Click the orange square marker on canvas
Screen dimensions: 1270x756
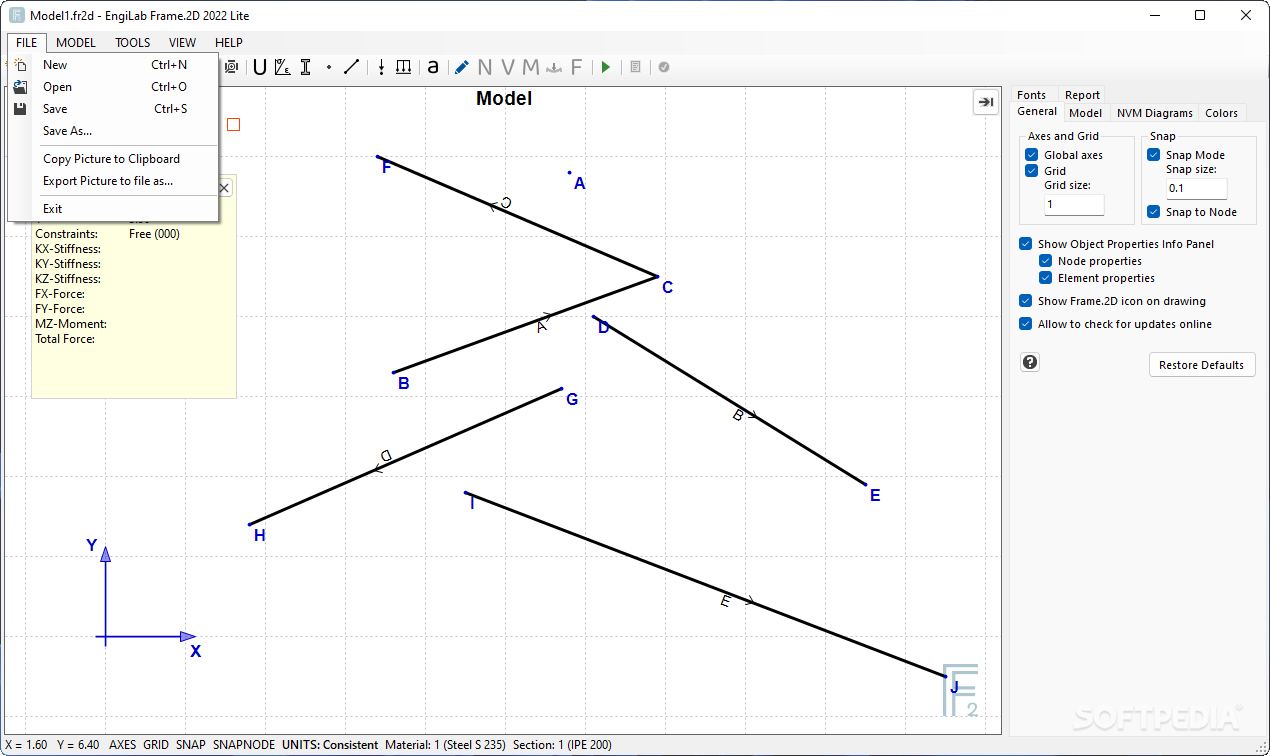[233, 125]
